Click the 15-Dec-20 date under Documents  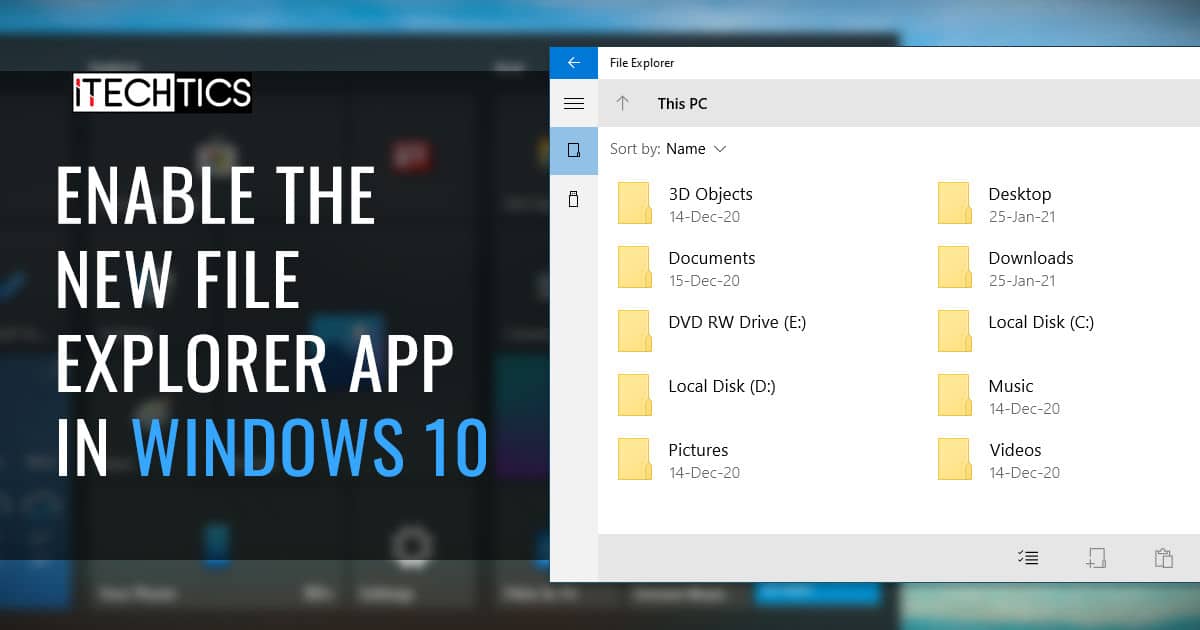pos(704,281)
